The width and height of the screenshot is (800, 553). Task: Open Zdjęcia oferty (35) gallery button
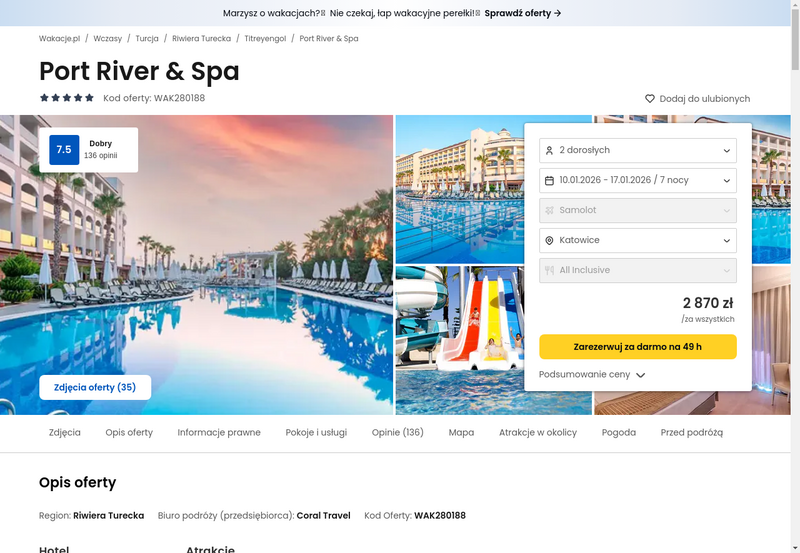(95, 387)
